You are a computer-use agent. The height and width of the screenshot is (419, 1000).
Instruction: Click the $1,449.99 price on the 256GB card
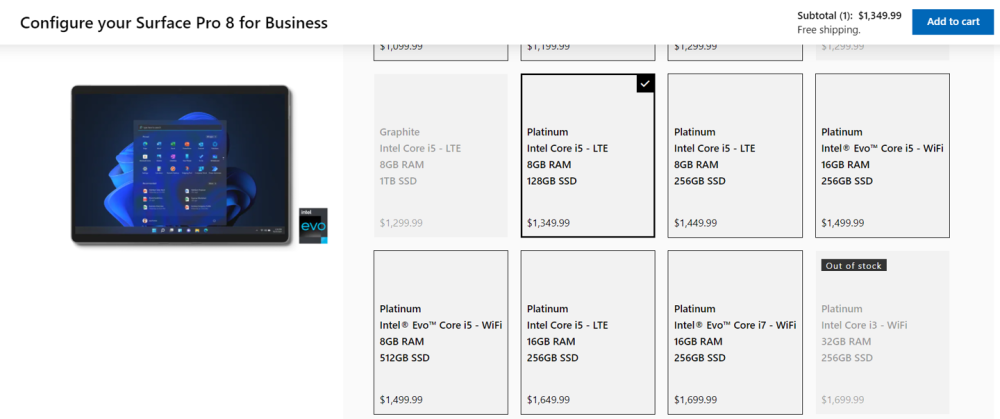[695, 223]
